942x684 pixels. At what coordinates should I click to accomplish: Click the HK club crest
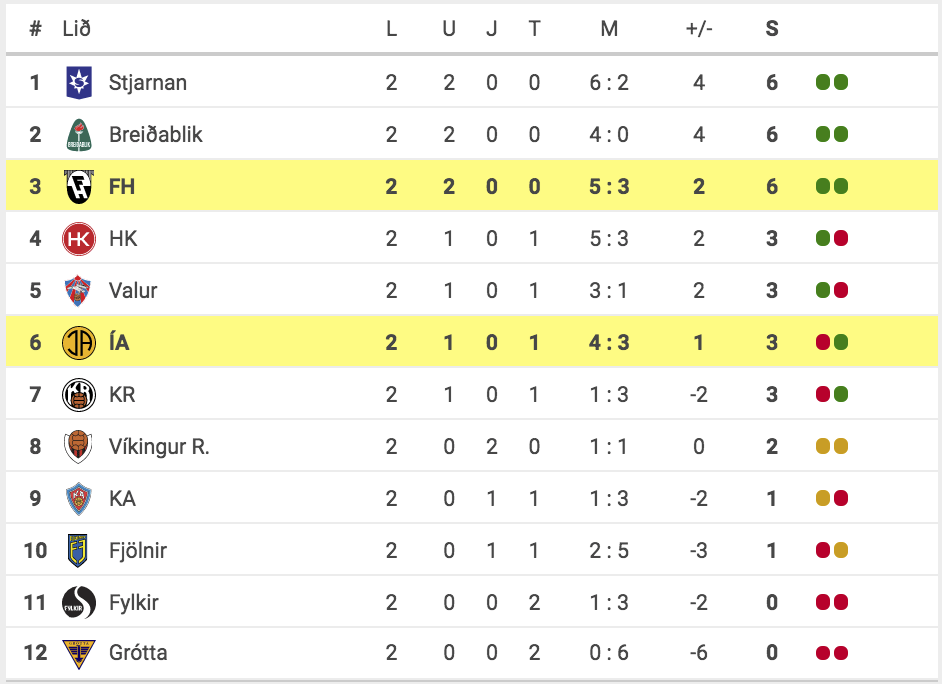click(x=79, y=238)
